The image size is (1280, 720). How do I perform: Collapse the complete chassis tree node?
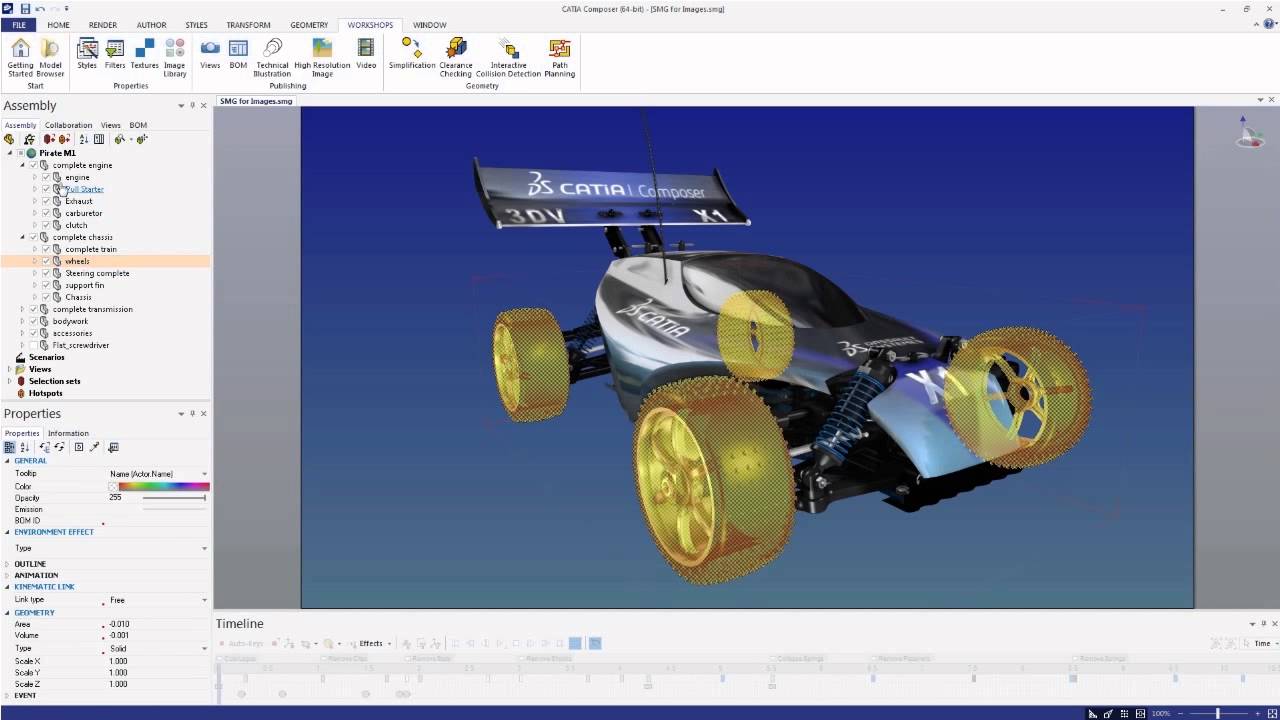pyautogui.click(x=22, y=237)
